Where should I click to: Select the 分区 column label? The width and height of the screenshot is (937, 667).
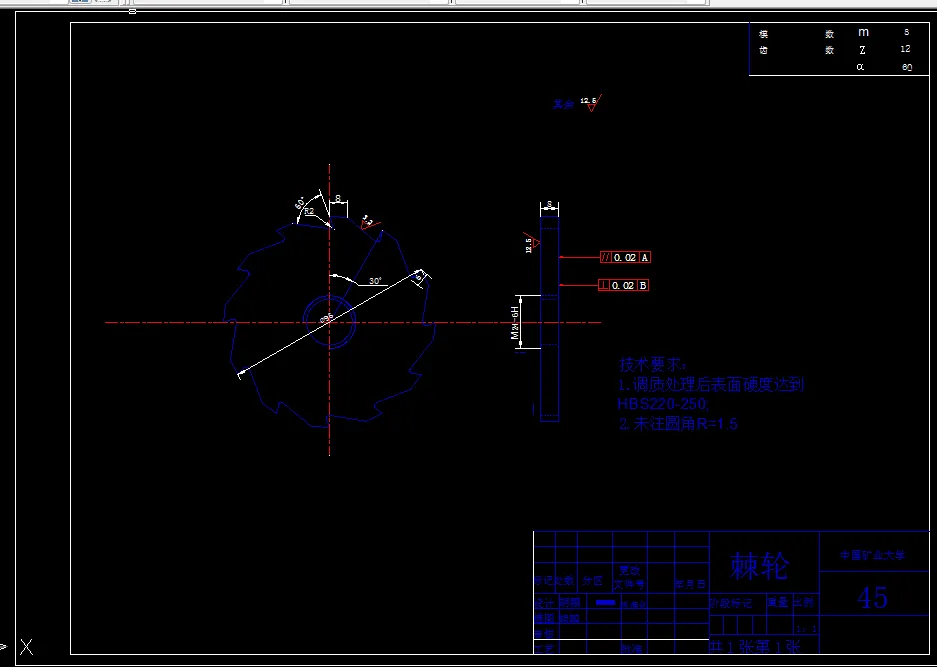(x=593, y=580)
